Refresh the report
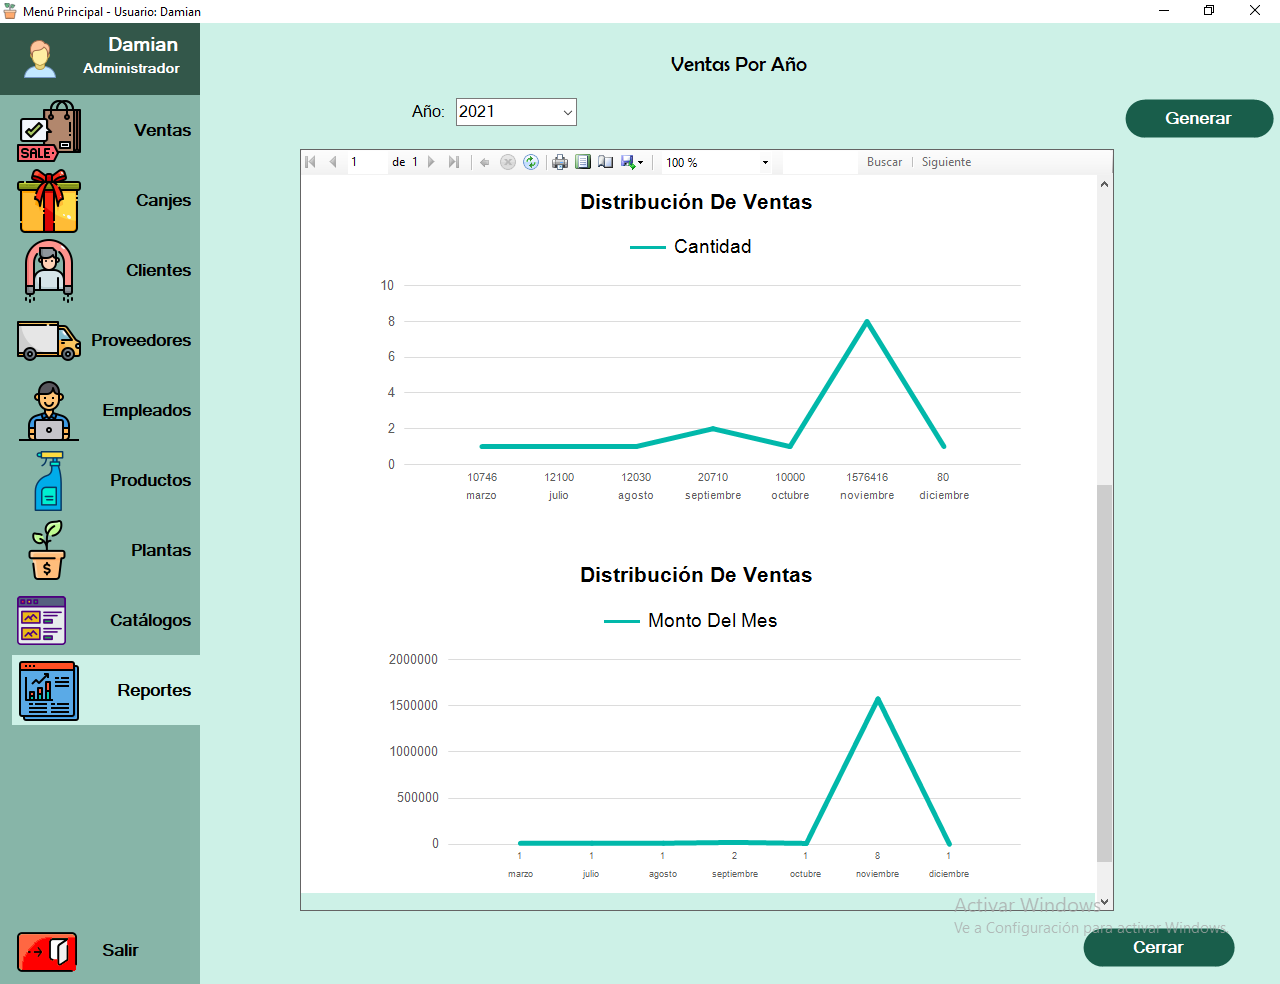Screen dimensions: 1280x984 (x=531, y=162)
